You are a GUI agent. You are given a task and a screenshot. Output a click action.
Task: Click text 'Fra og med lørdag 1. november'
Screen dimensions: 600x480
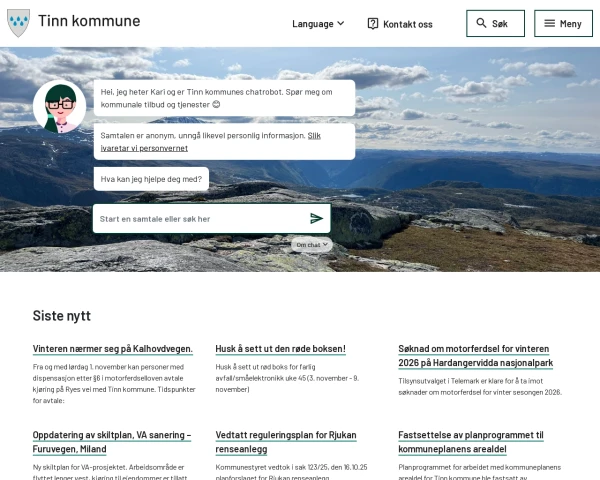(x=114, y=384)
